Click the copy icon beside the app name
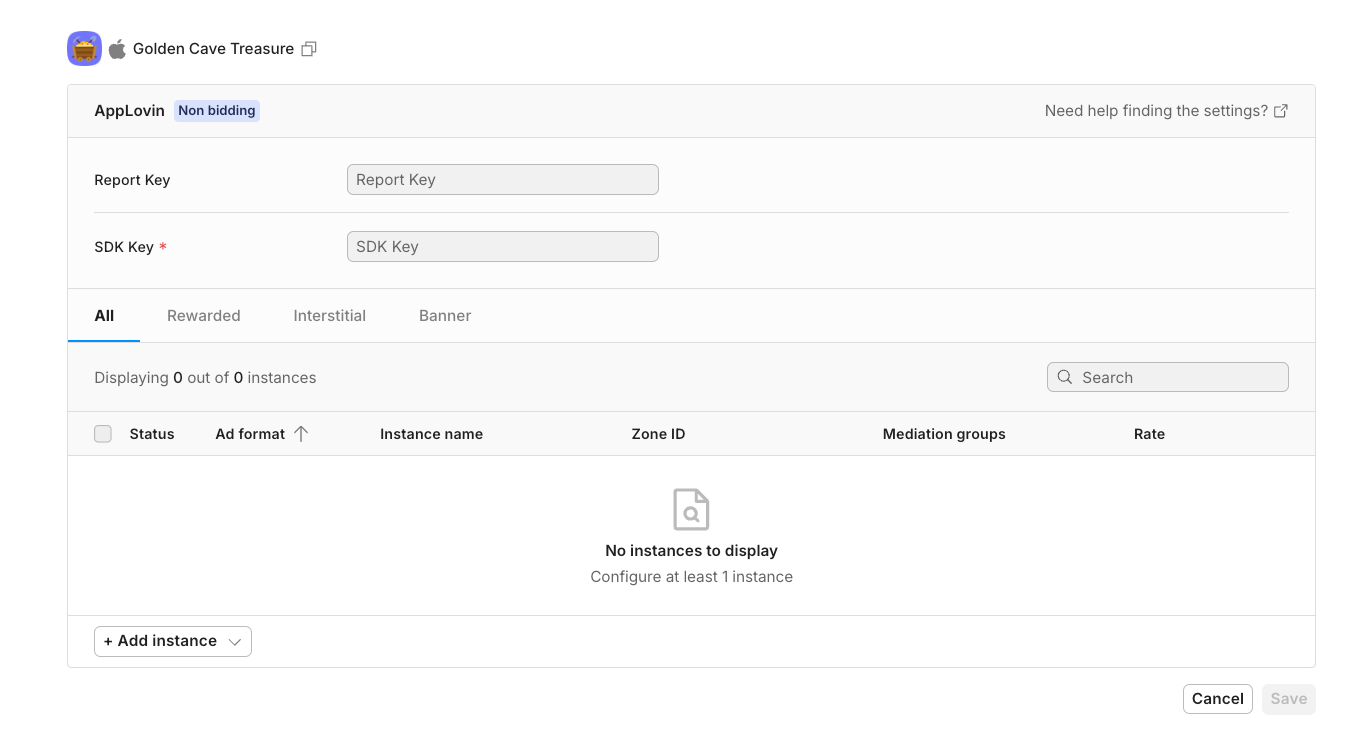 309,49
